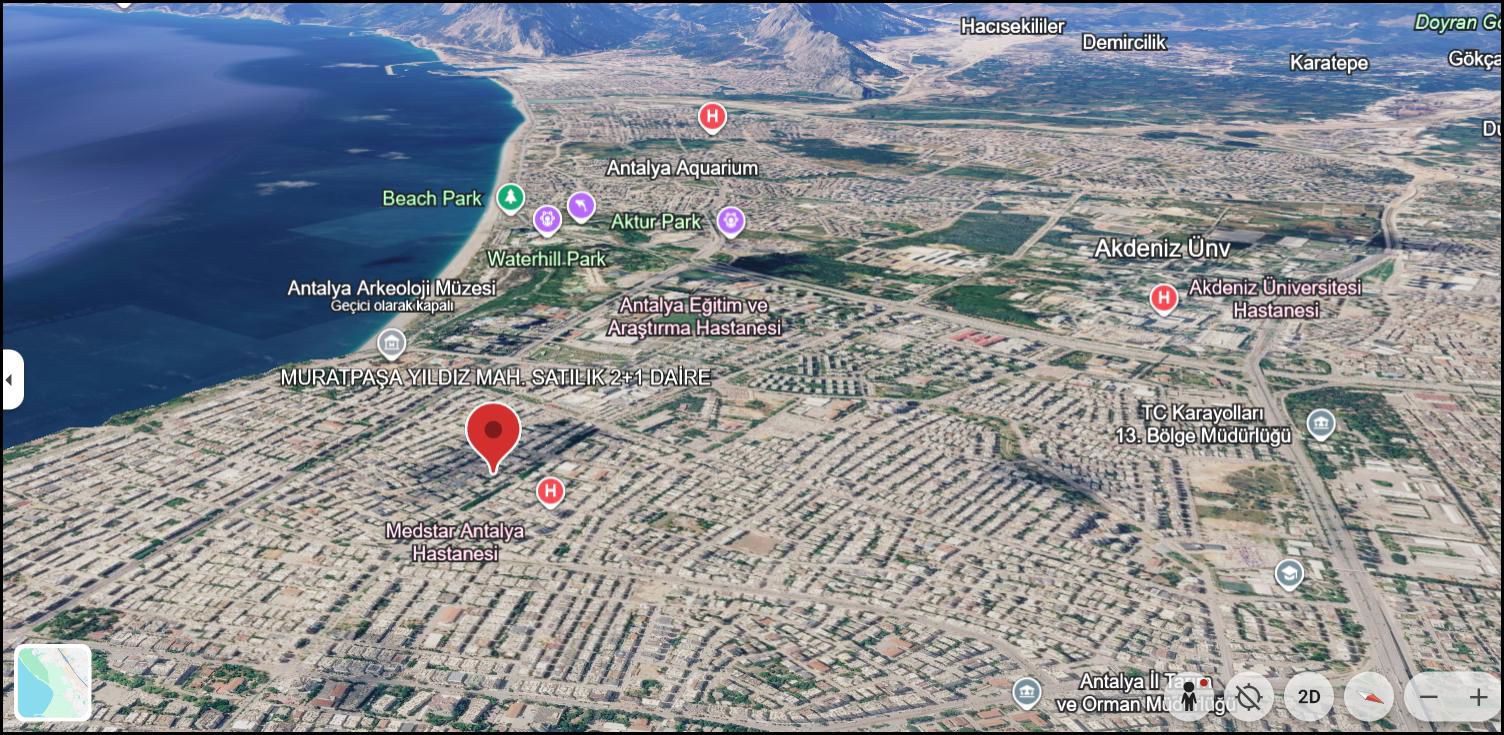Click the Akdeniz Üniversitesi Hastanesi label

pyautogui.click(x=1275, y=299)
